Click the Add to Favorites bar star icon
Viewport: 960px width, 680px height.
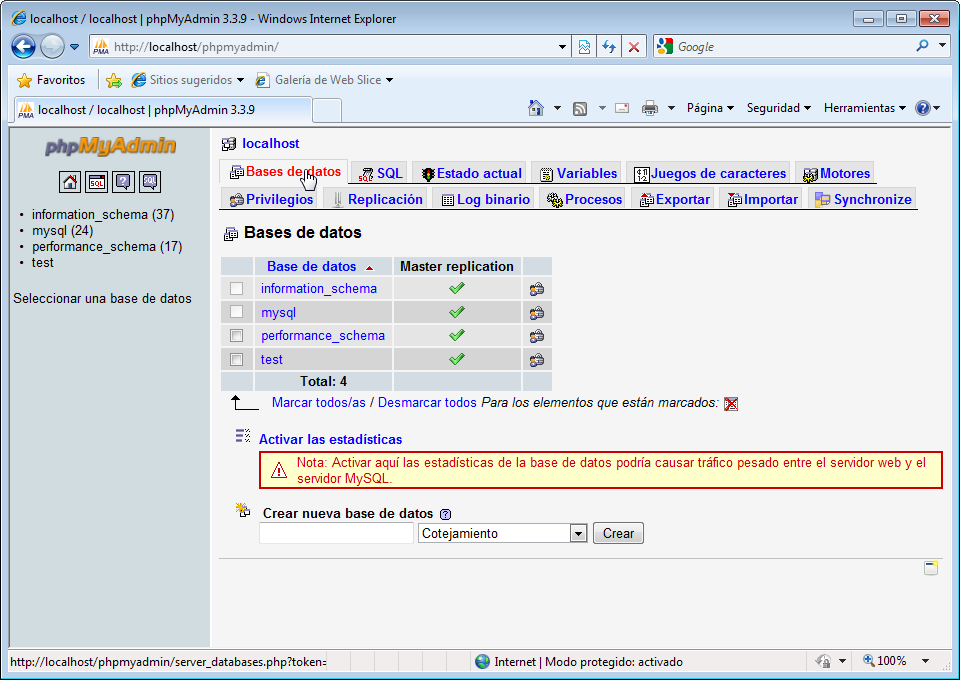114,80
